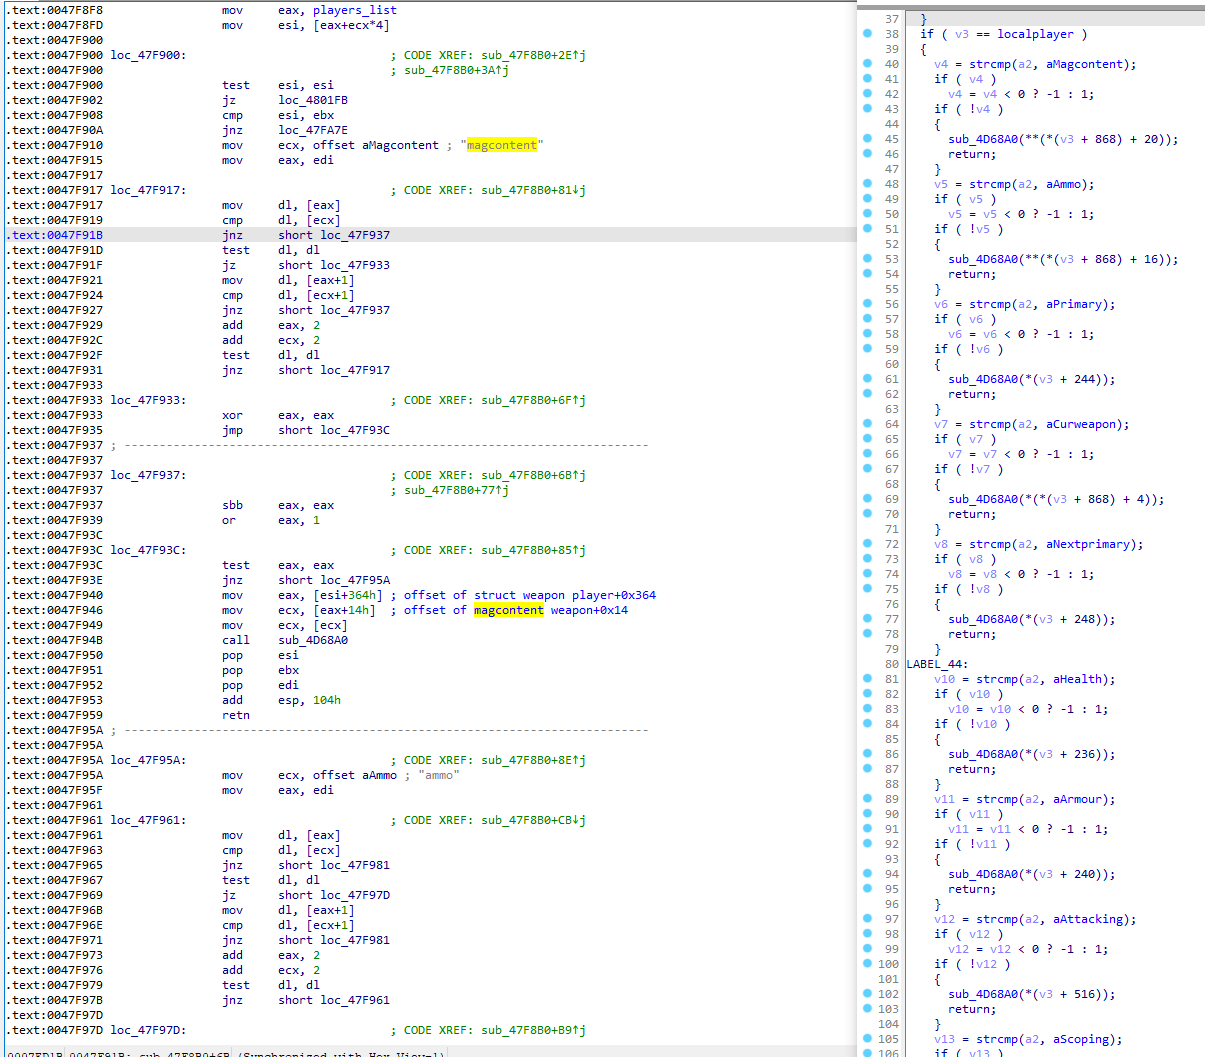Viewport: 1205px width, 1057px height.
Task: Click highlighted "magcontent" string comment at 0047F910
Action: click(502, 145)
